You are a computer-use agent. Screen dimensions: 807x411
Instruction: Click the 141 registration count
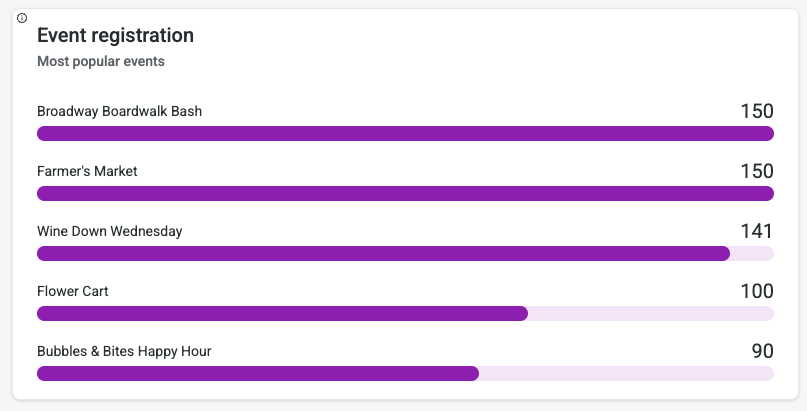(x=756, y=231)
